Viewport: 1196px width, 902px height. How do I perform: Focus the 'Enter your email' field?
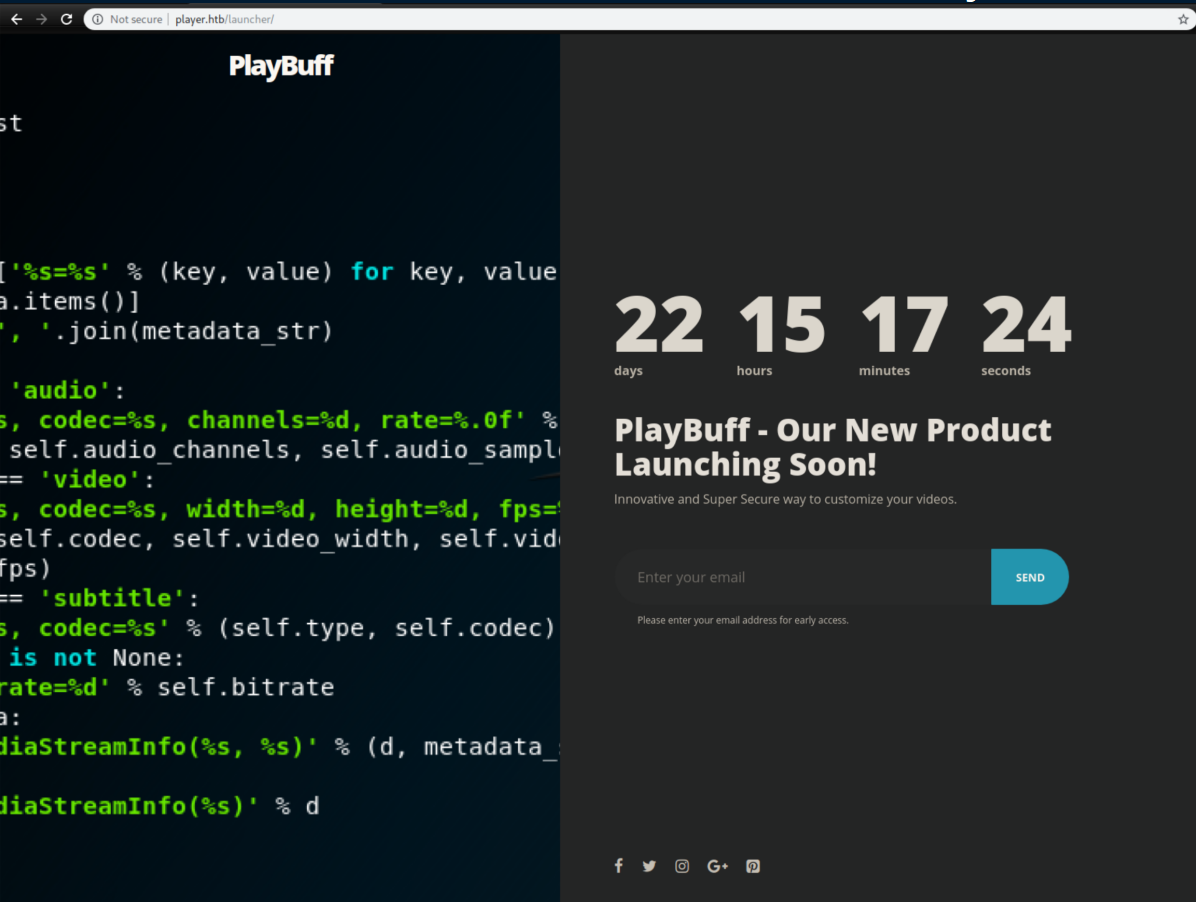pyautogui.click(x=802, y=577)
